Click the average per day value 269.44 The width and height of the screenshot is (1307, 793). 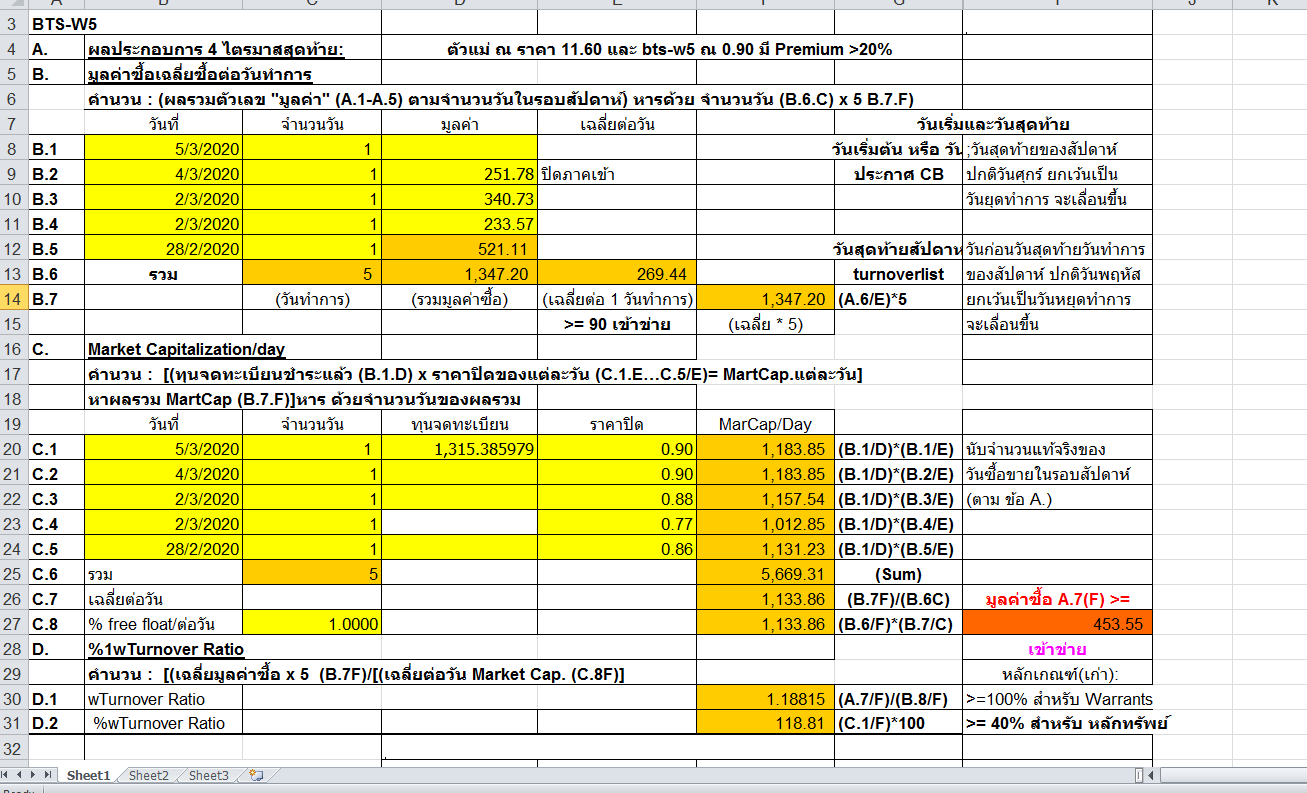coord(617,273)
